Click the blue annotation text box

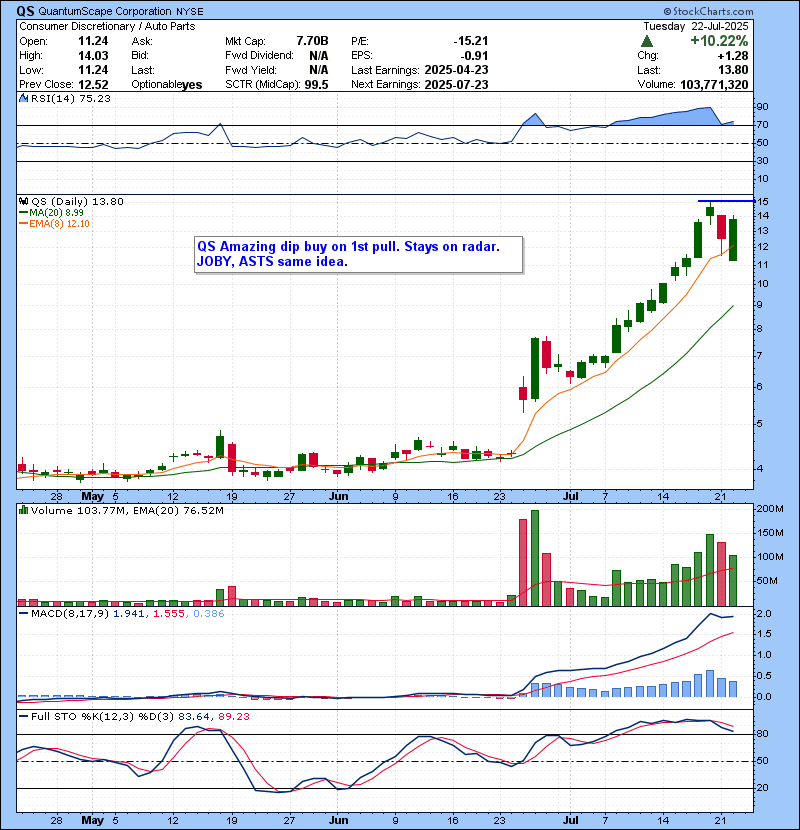[359, 255]
